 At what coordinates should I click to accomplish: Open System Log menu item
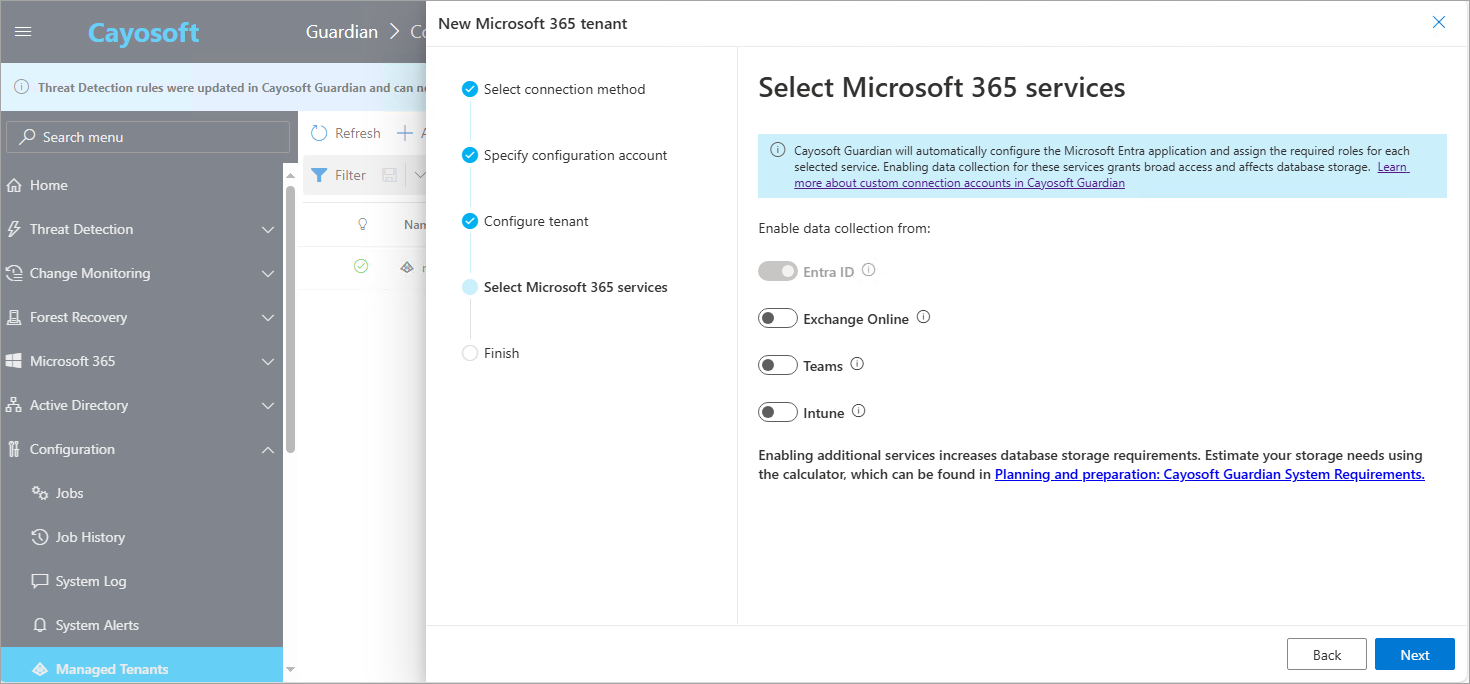coord(142,581)
